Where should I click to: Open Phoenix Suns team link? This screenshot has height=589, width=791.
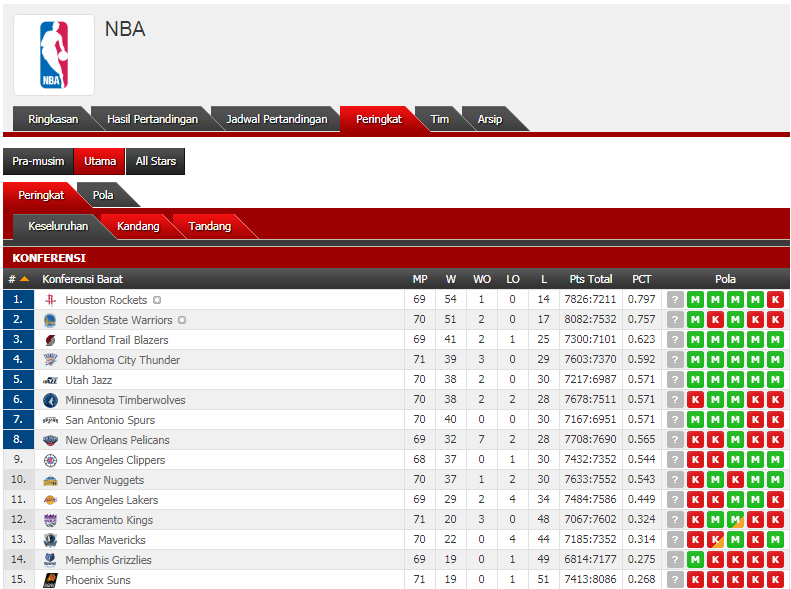pos(98,580)
